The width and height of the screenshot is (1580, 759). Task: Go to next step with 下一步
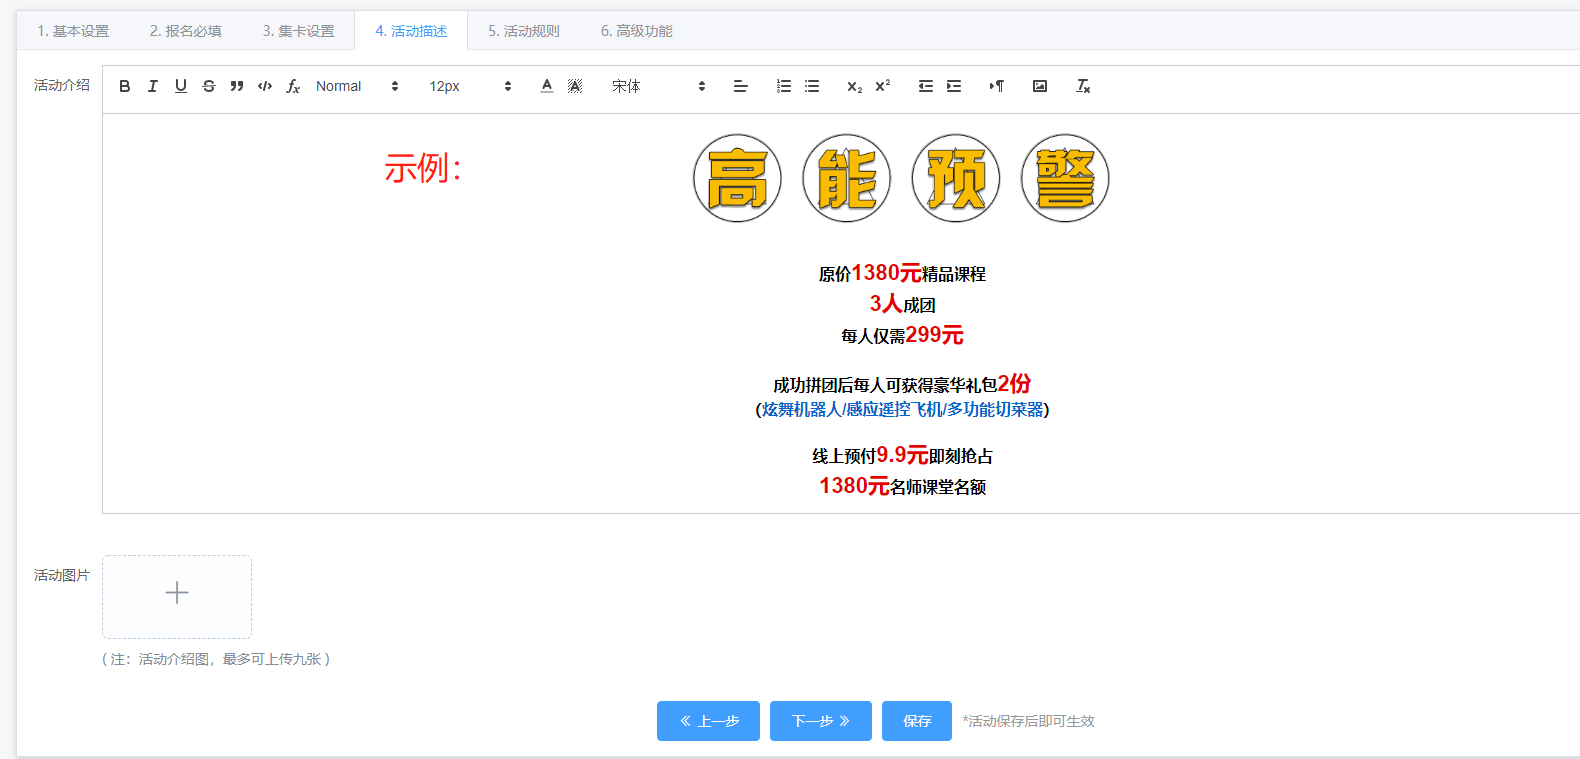[820, 721]
